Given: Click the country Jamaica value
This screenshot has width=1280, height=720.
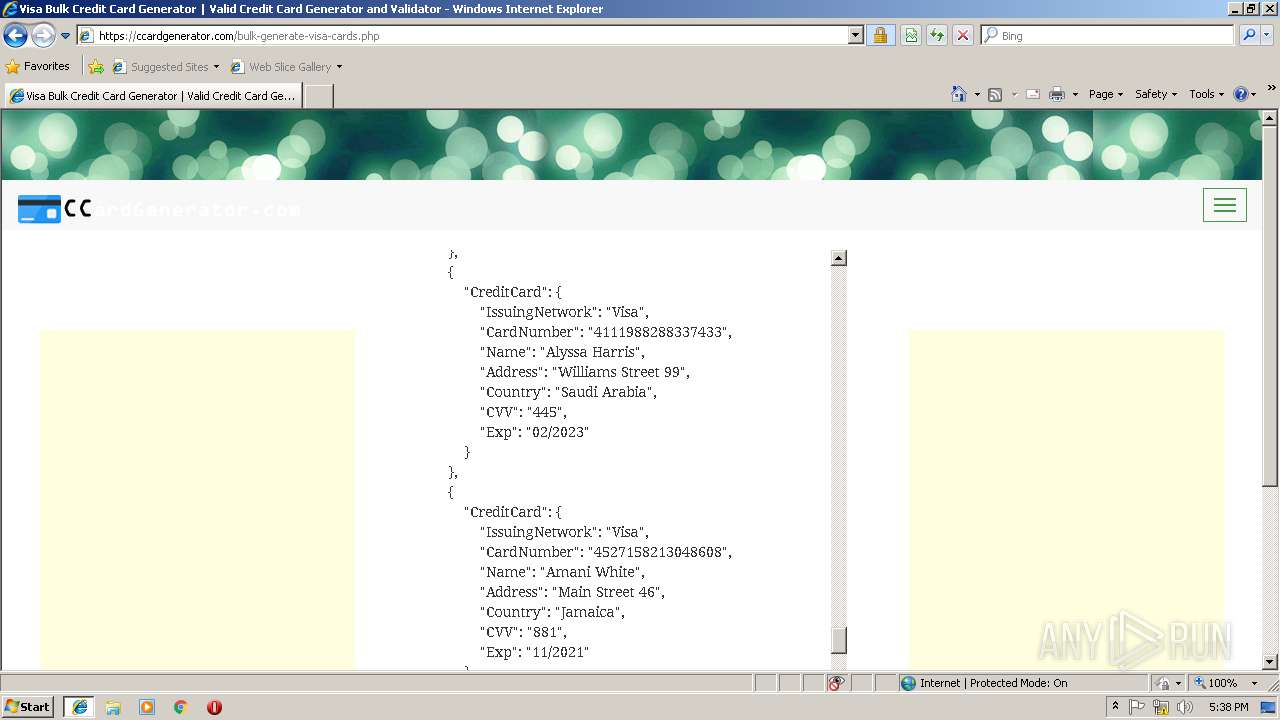Looking at the screenshot, I should (588, 612).
